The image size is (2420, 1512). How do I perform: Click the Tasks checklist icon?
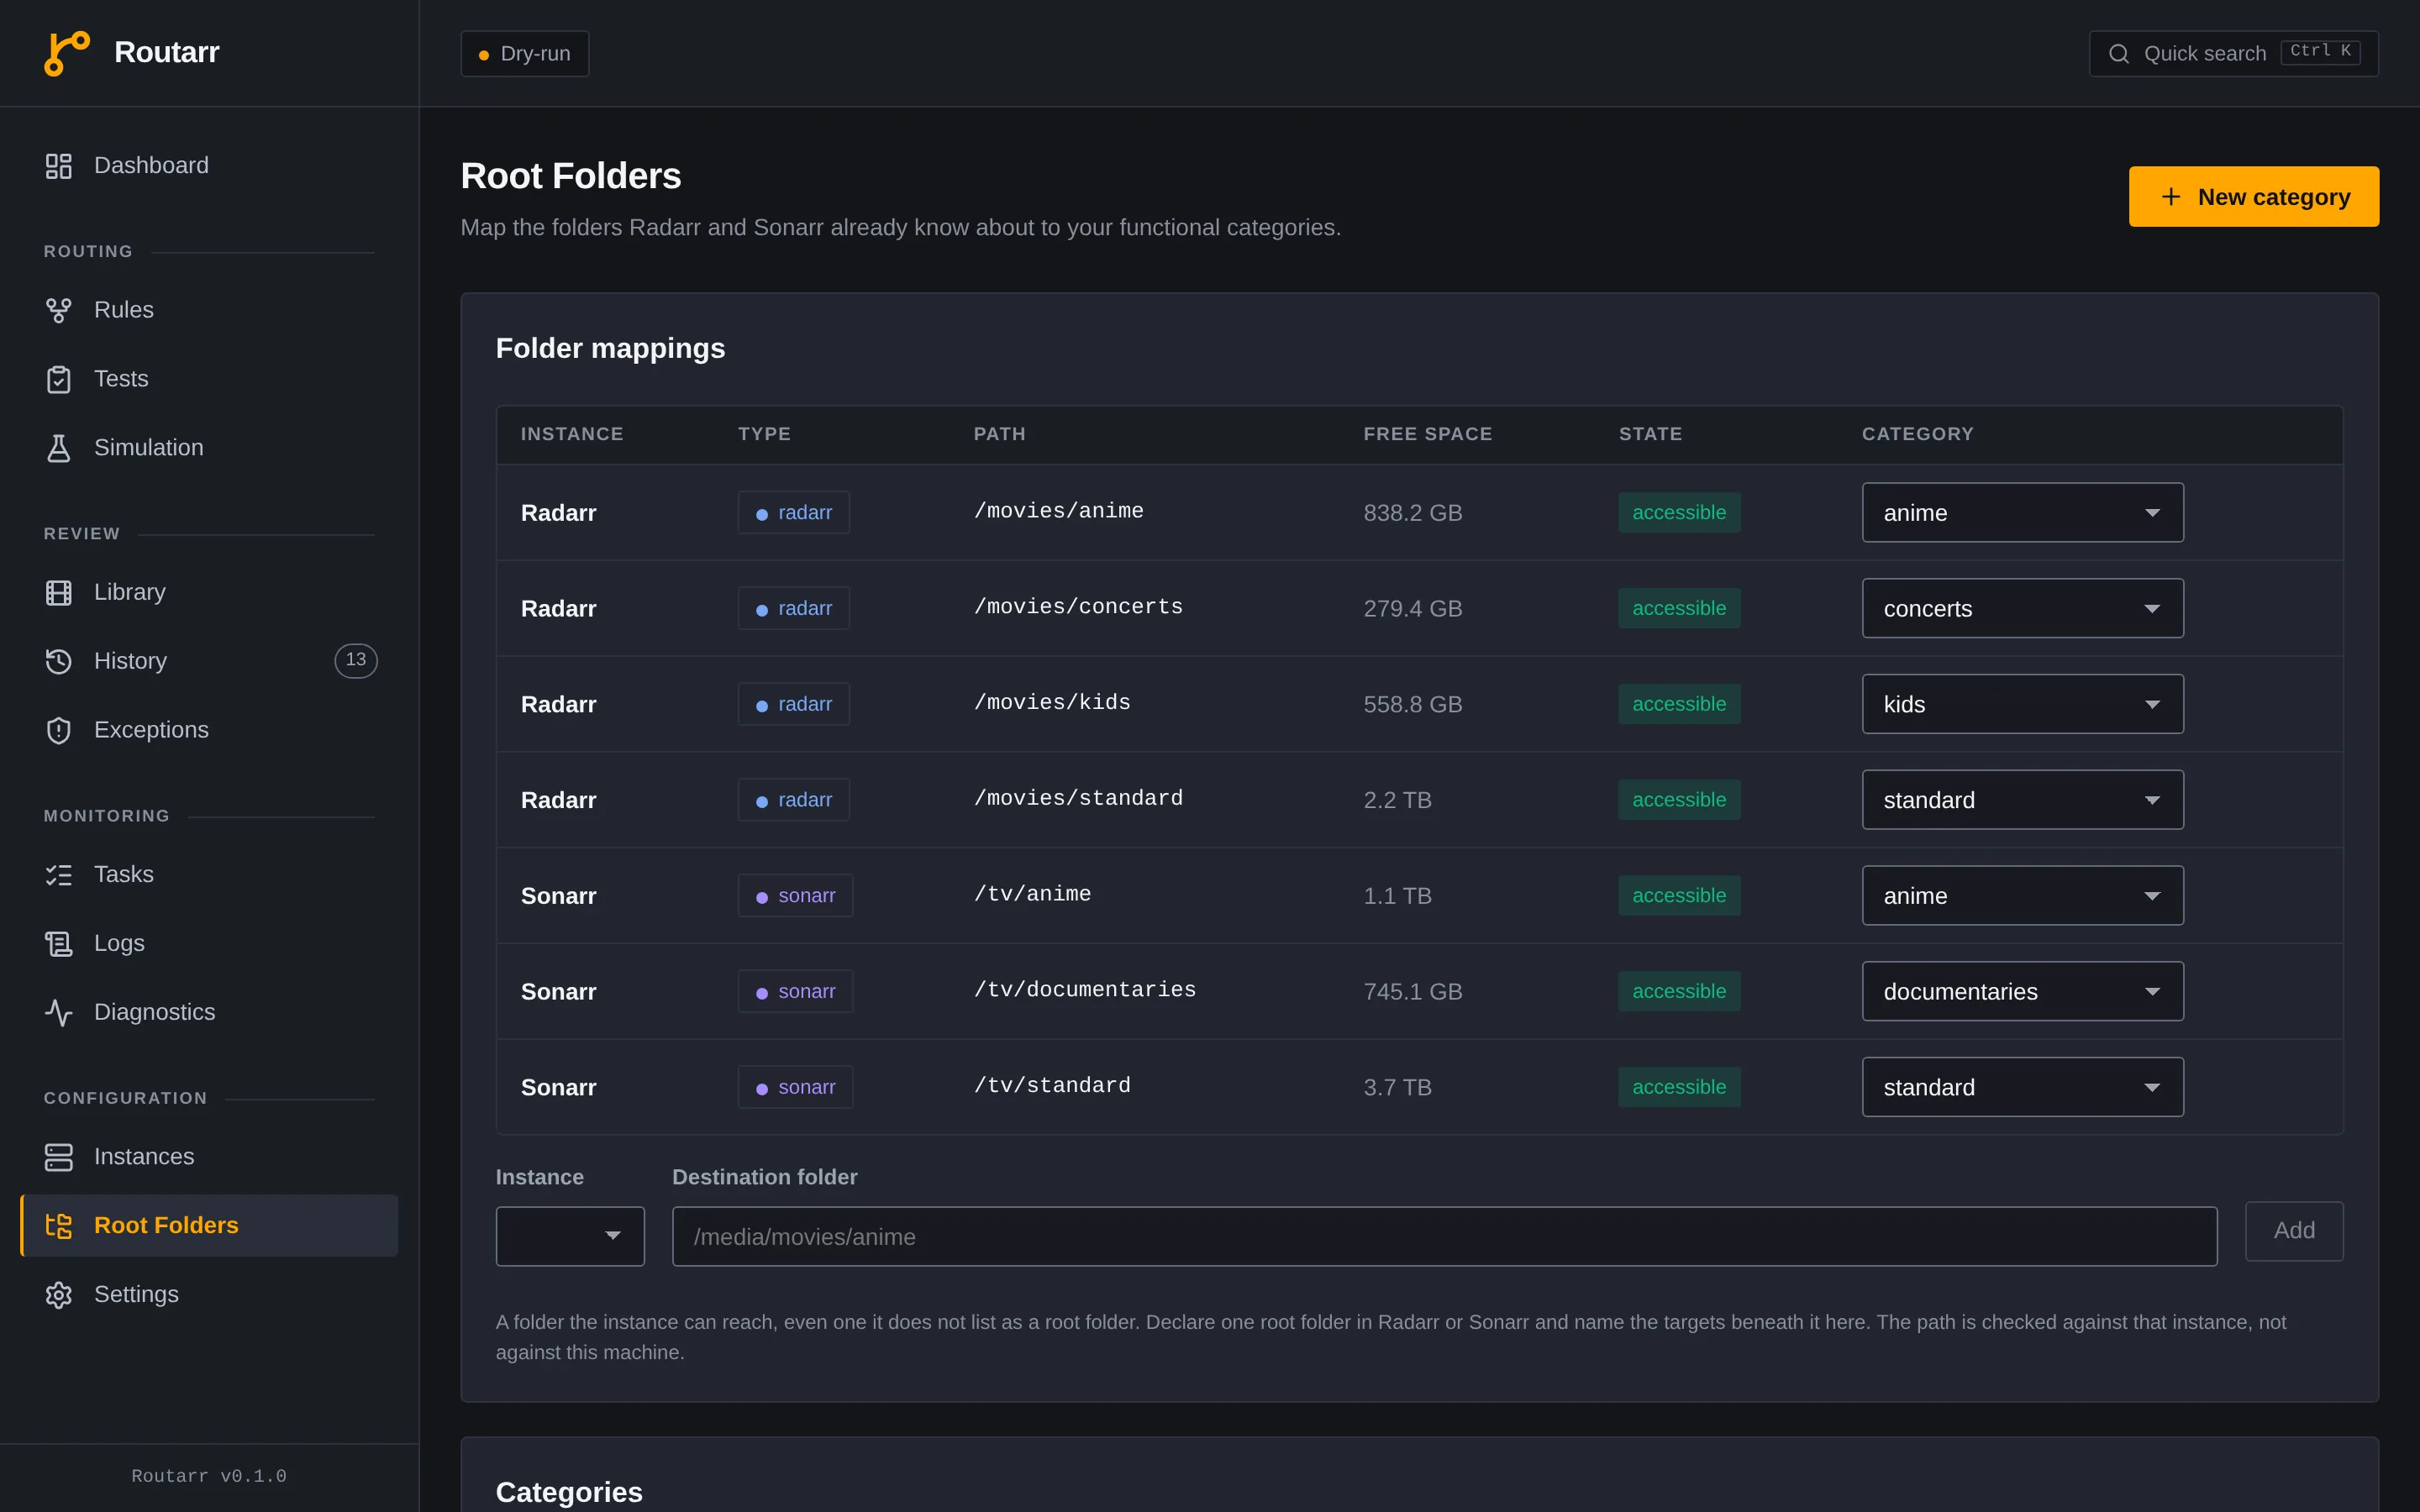(x=59, y=875)
